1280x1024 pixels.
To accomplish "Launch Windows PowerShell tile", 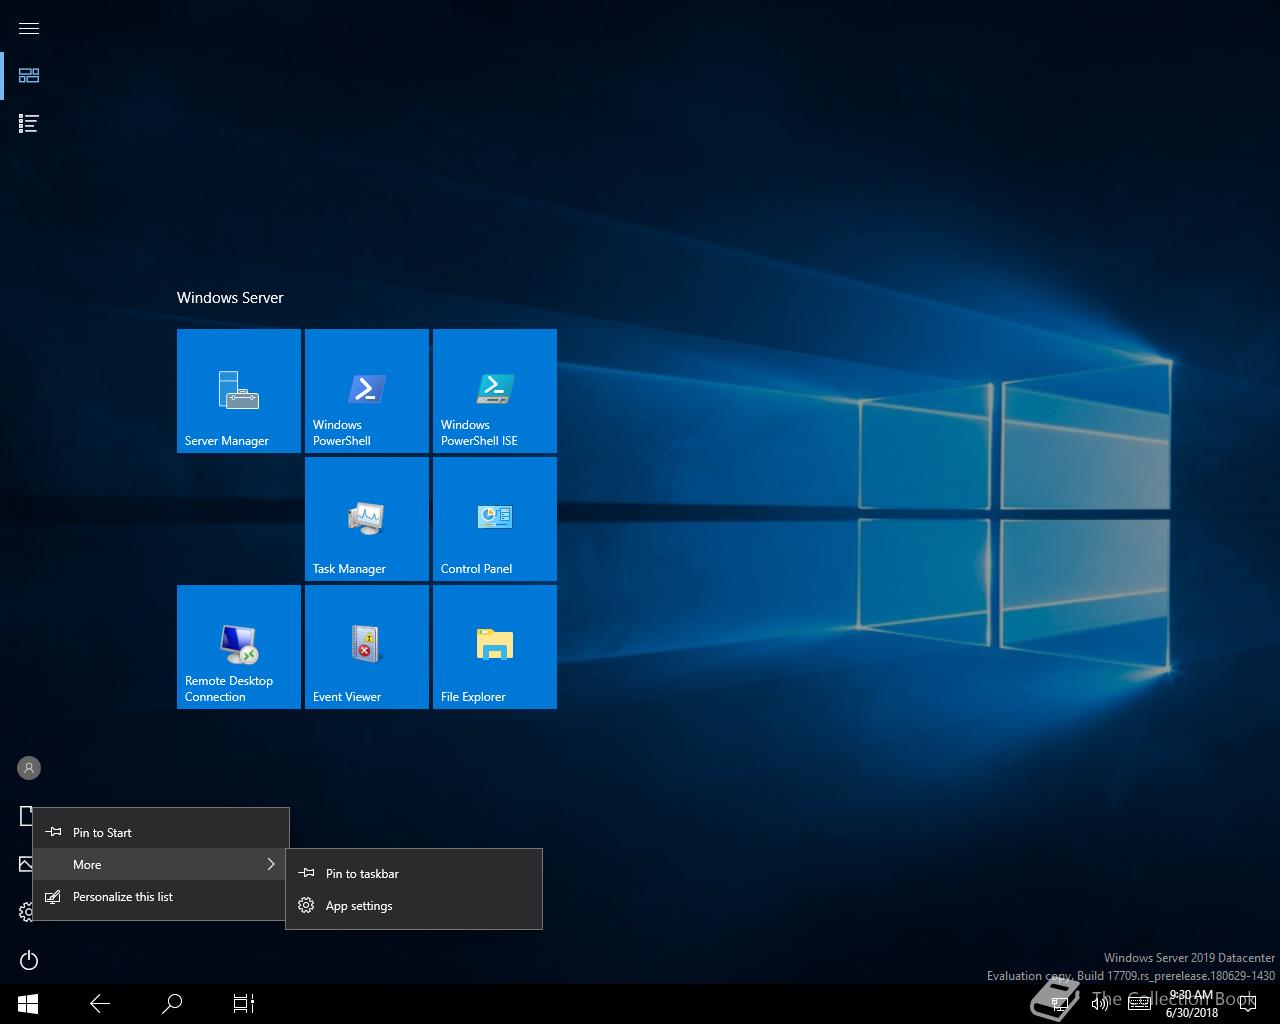I will [x=367, y=391].
